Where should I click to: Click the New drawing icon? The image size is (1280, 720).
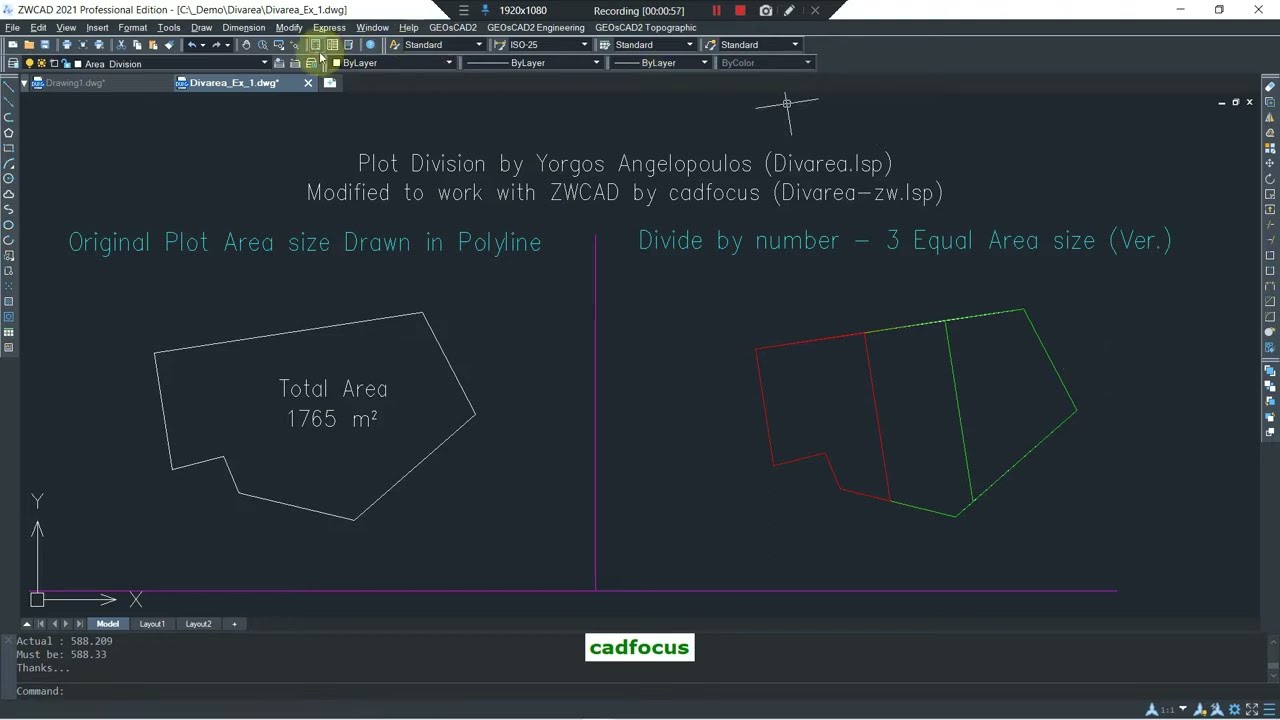tap(13, 44)
